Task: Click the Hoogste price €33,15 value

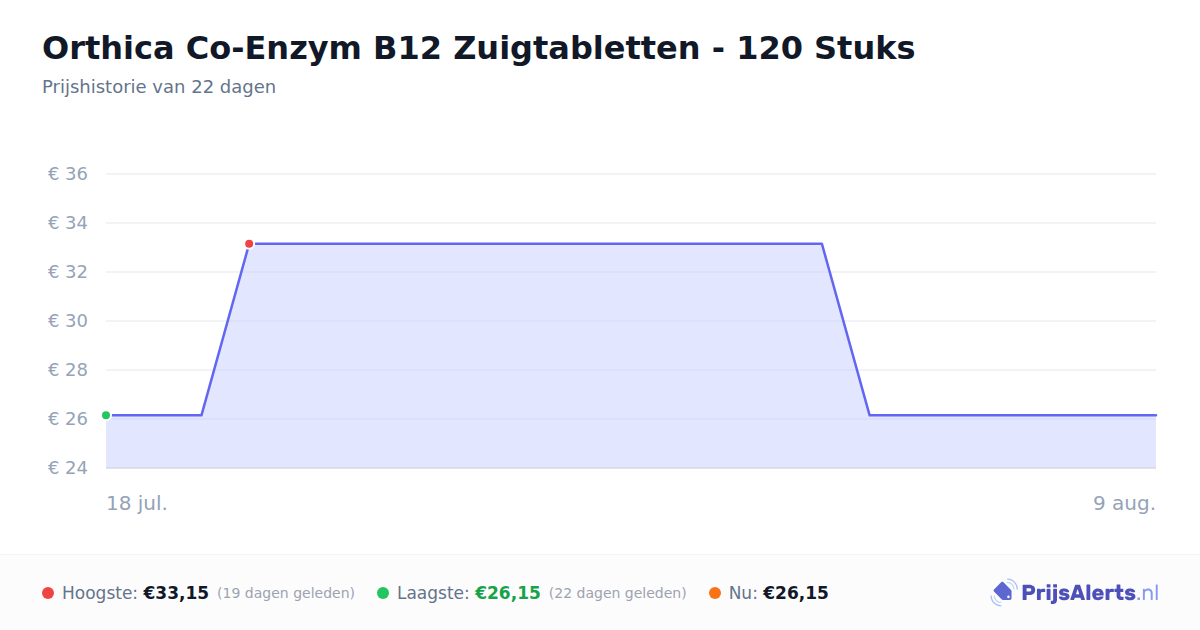Action: click(x=176, y=593)
